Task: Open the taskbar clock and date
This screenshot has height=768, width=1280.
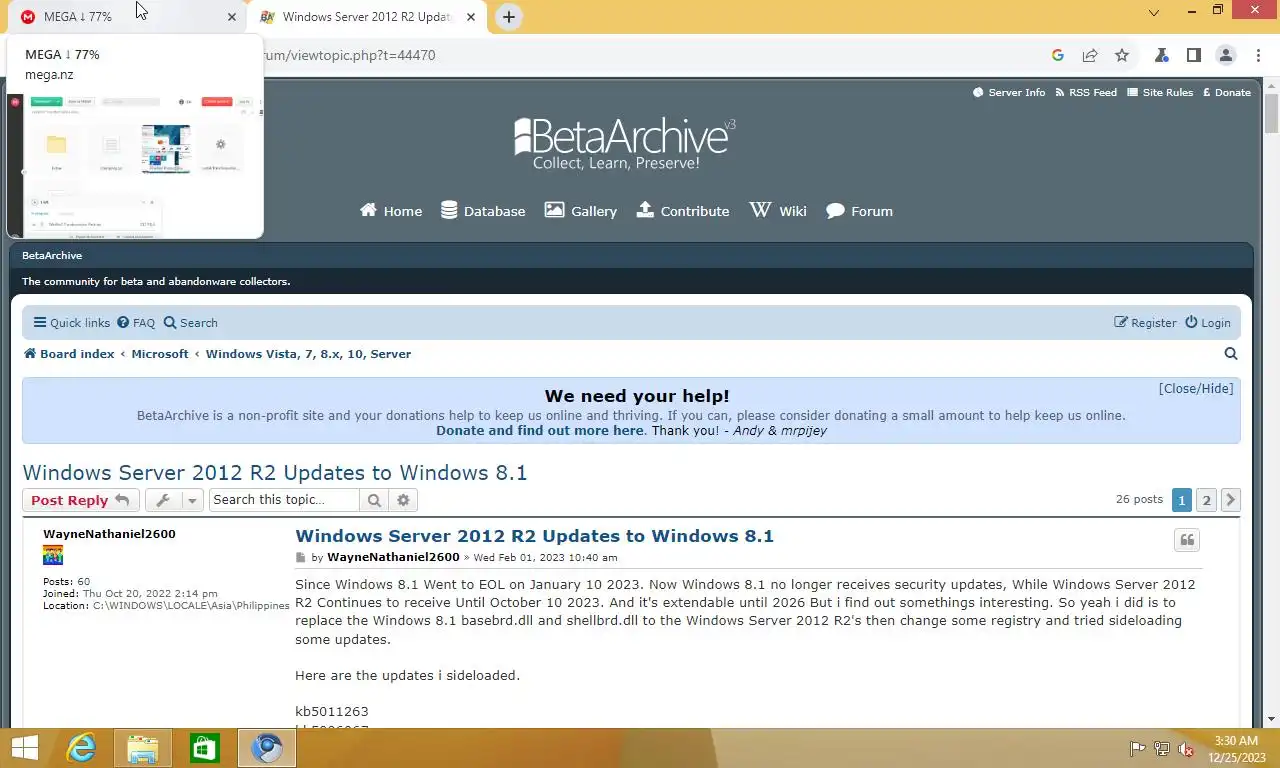Action: click(x=1236, y=748)
